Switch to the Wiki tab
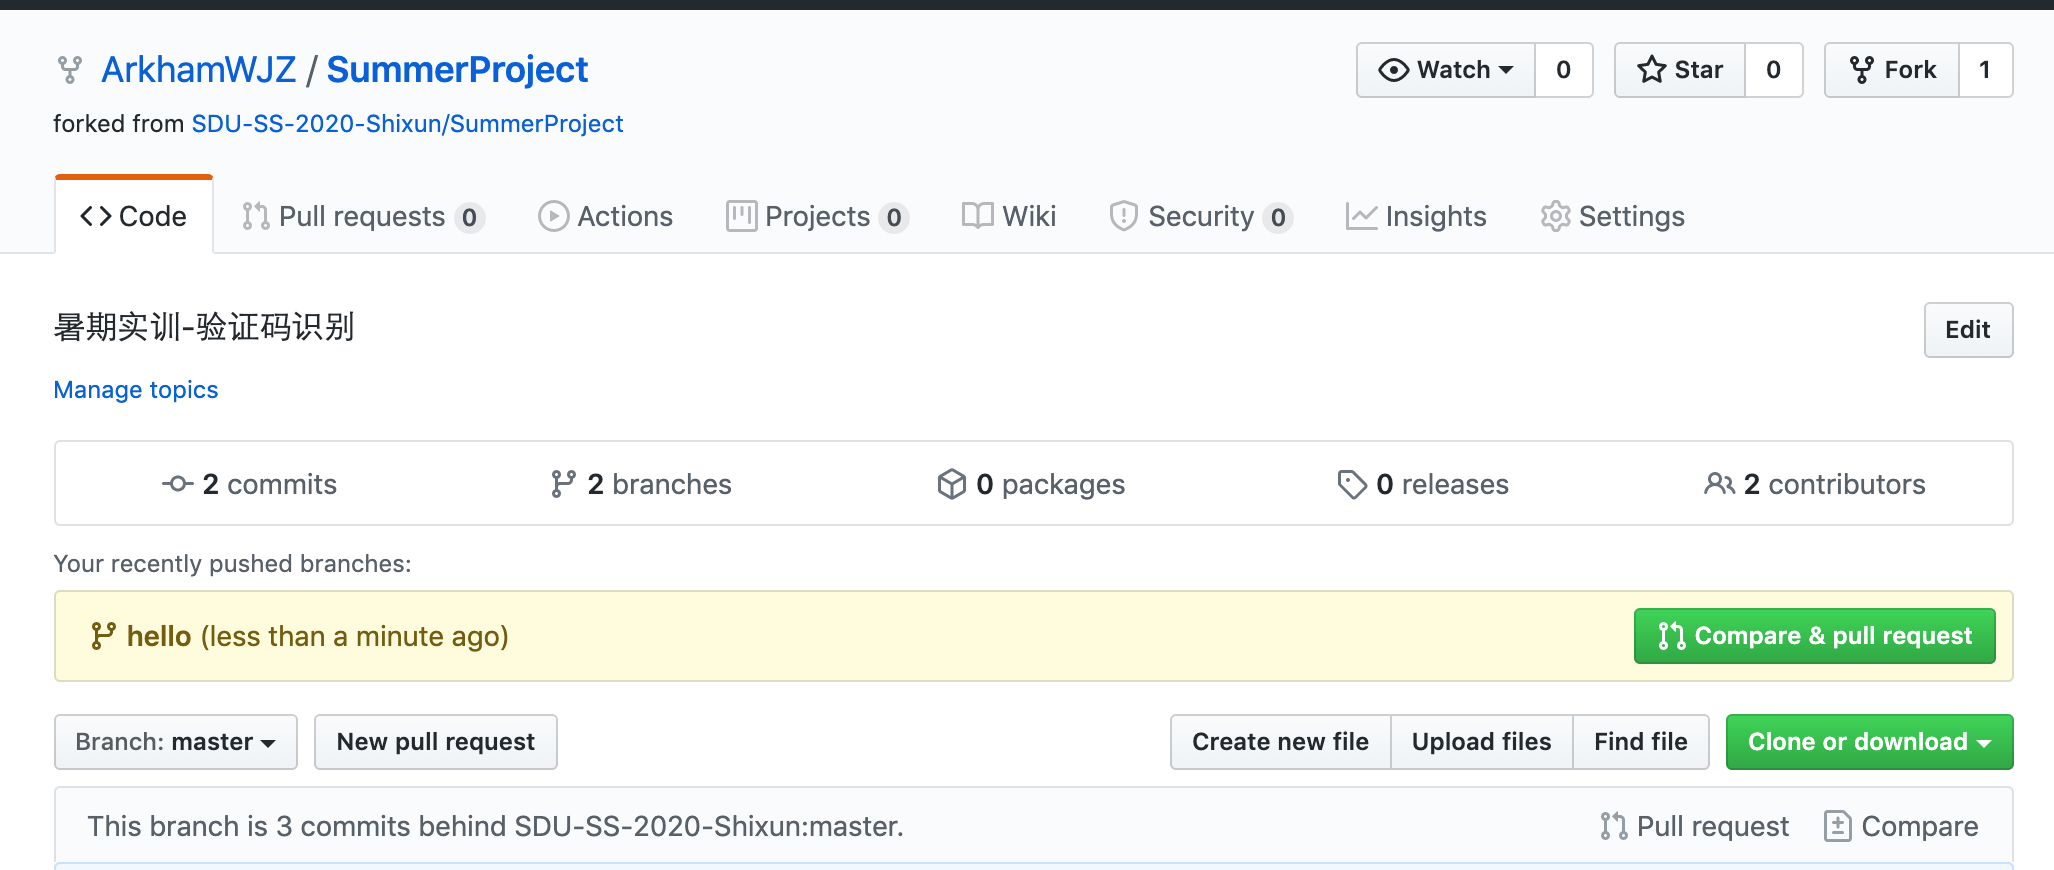This screenshot has height=870, width=2054. 1009,216
